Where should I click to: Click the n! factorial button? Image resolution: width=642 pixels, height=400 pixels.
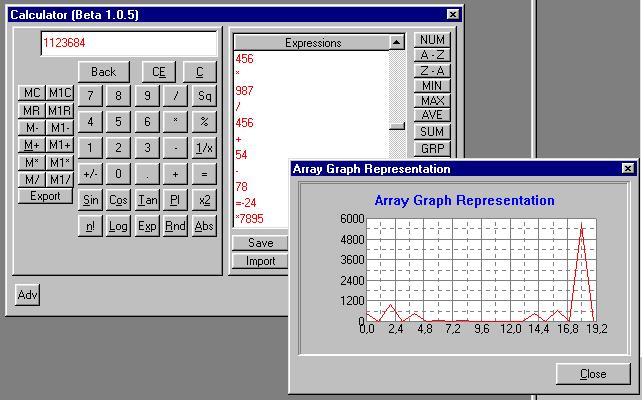click(x=90, y=226)
